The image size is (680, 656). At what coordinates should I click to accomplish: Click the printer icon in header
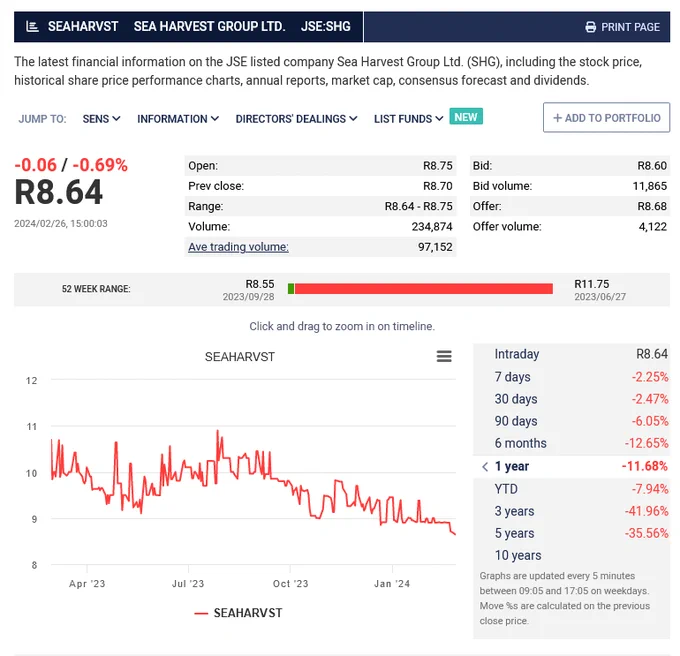[x=590, y=27]
